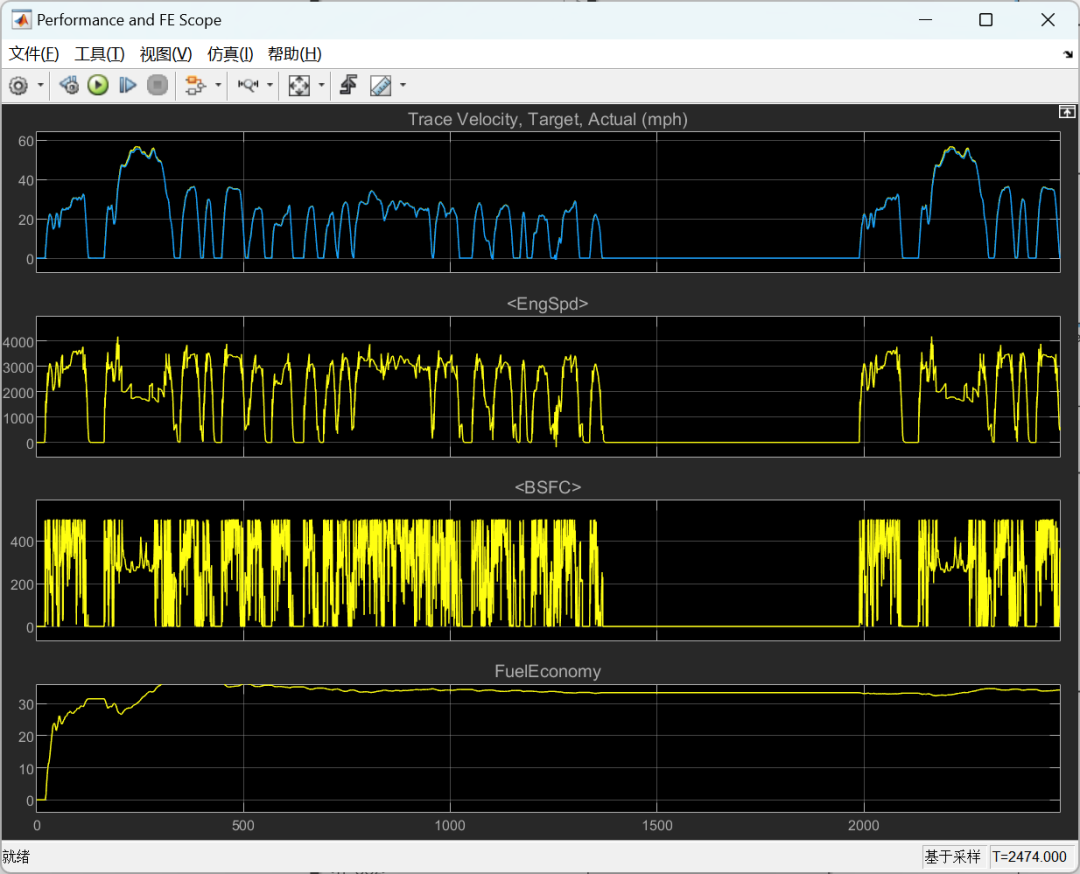Click the maximize axes icon above the plots
This screenshot has height=874, width=1080.
pyautogui.click(x=1067, y=112)
